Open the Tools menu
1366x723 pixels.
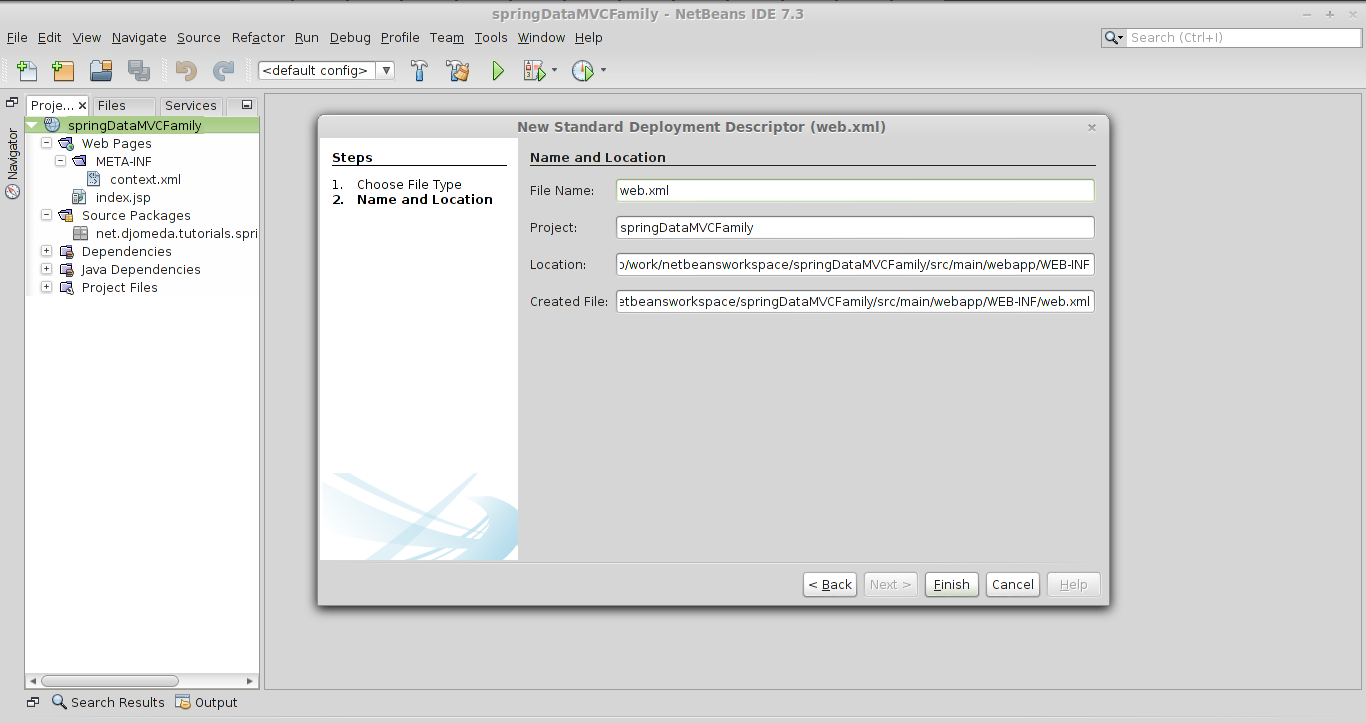click(491, 37)
